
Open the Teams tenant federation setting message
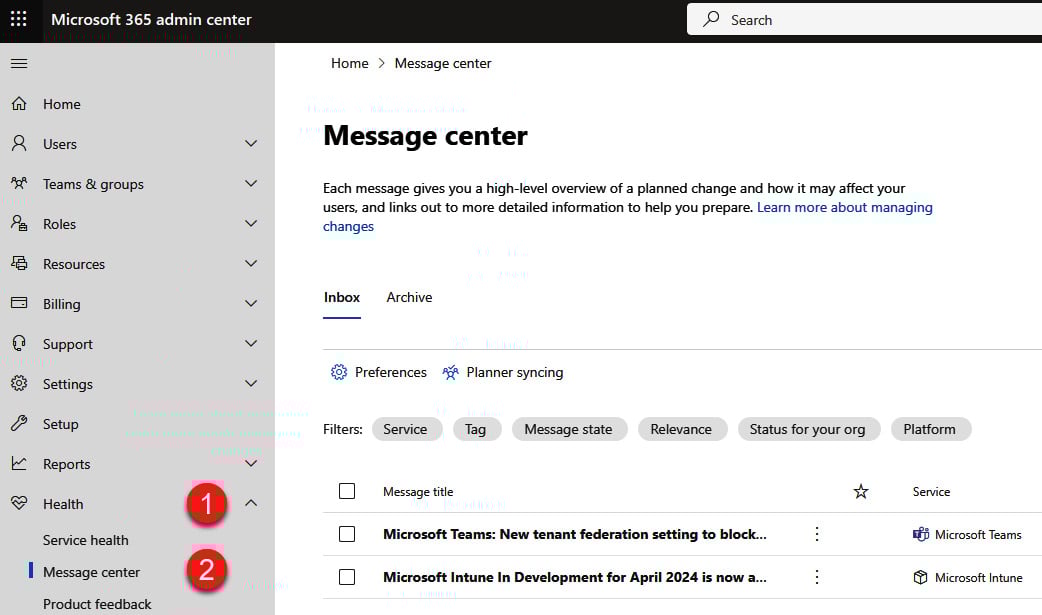click(575, 534)
